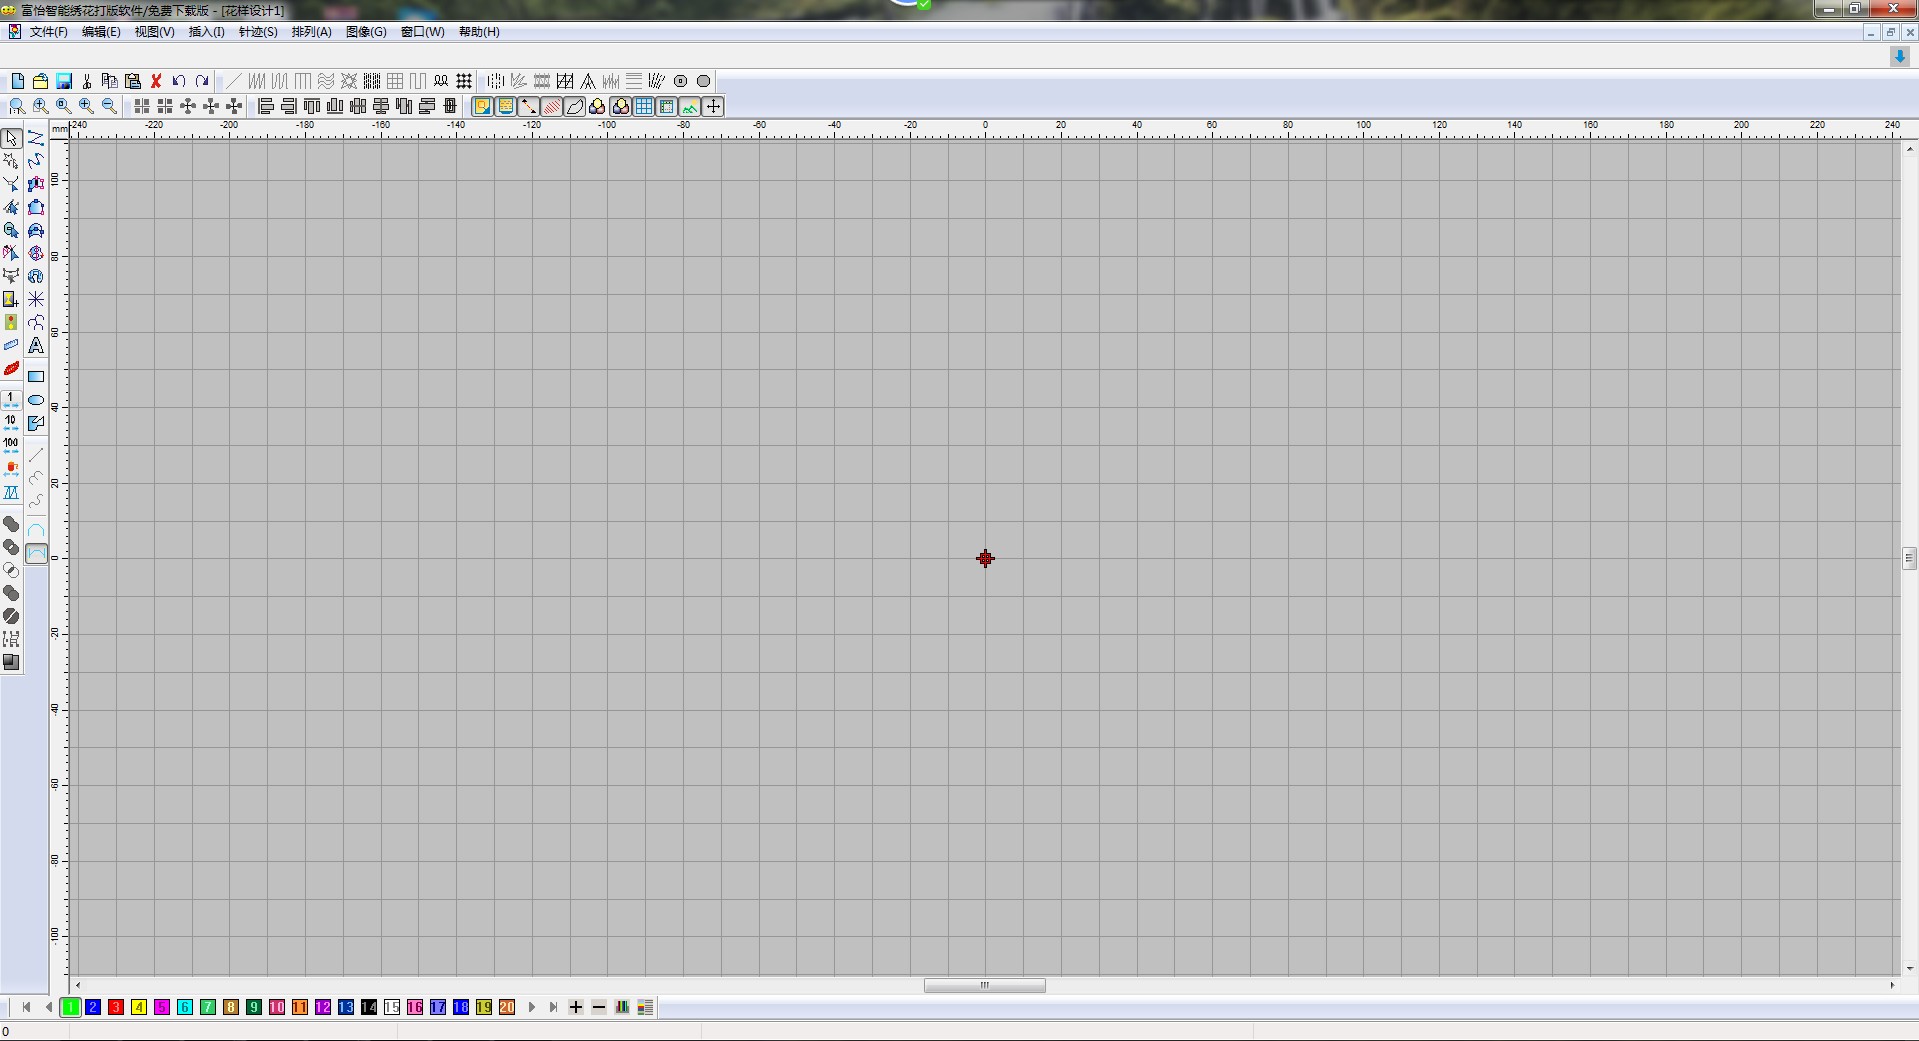Screen dimensions: 1919x1041
Task: Select the letter A text tool
Action: (x=36, y=346)
